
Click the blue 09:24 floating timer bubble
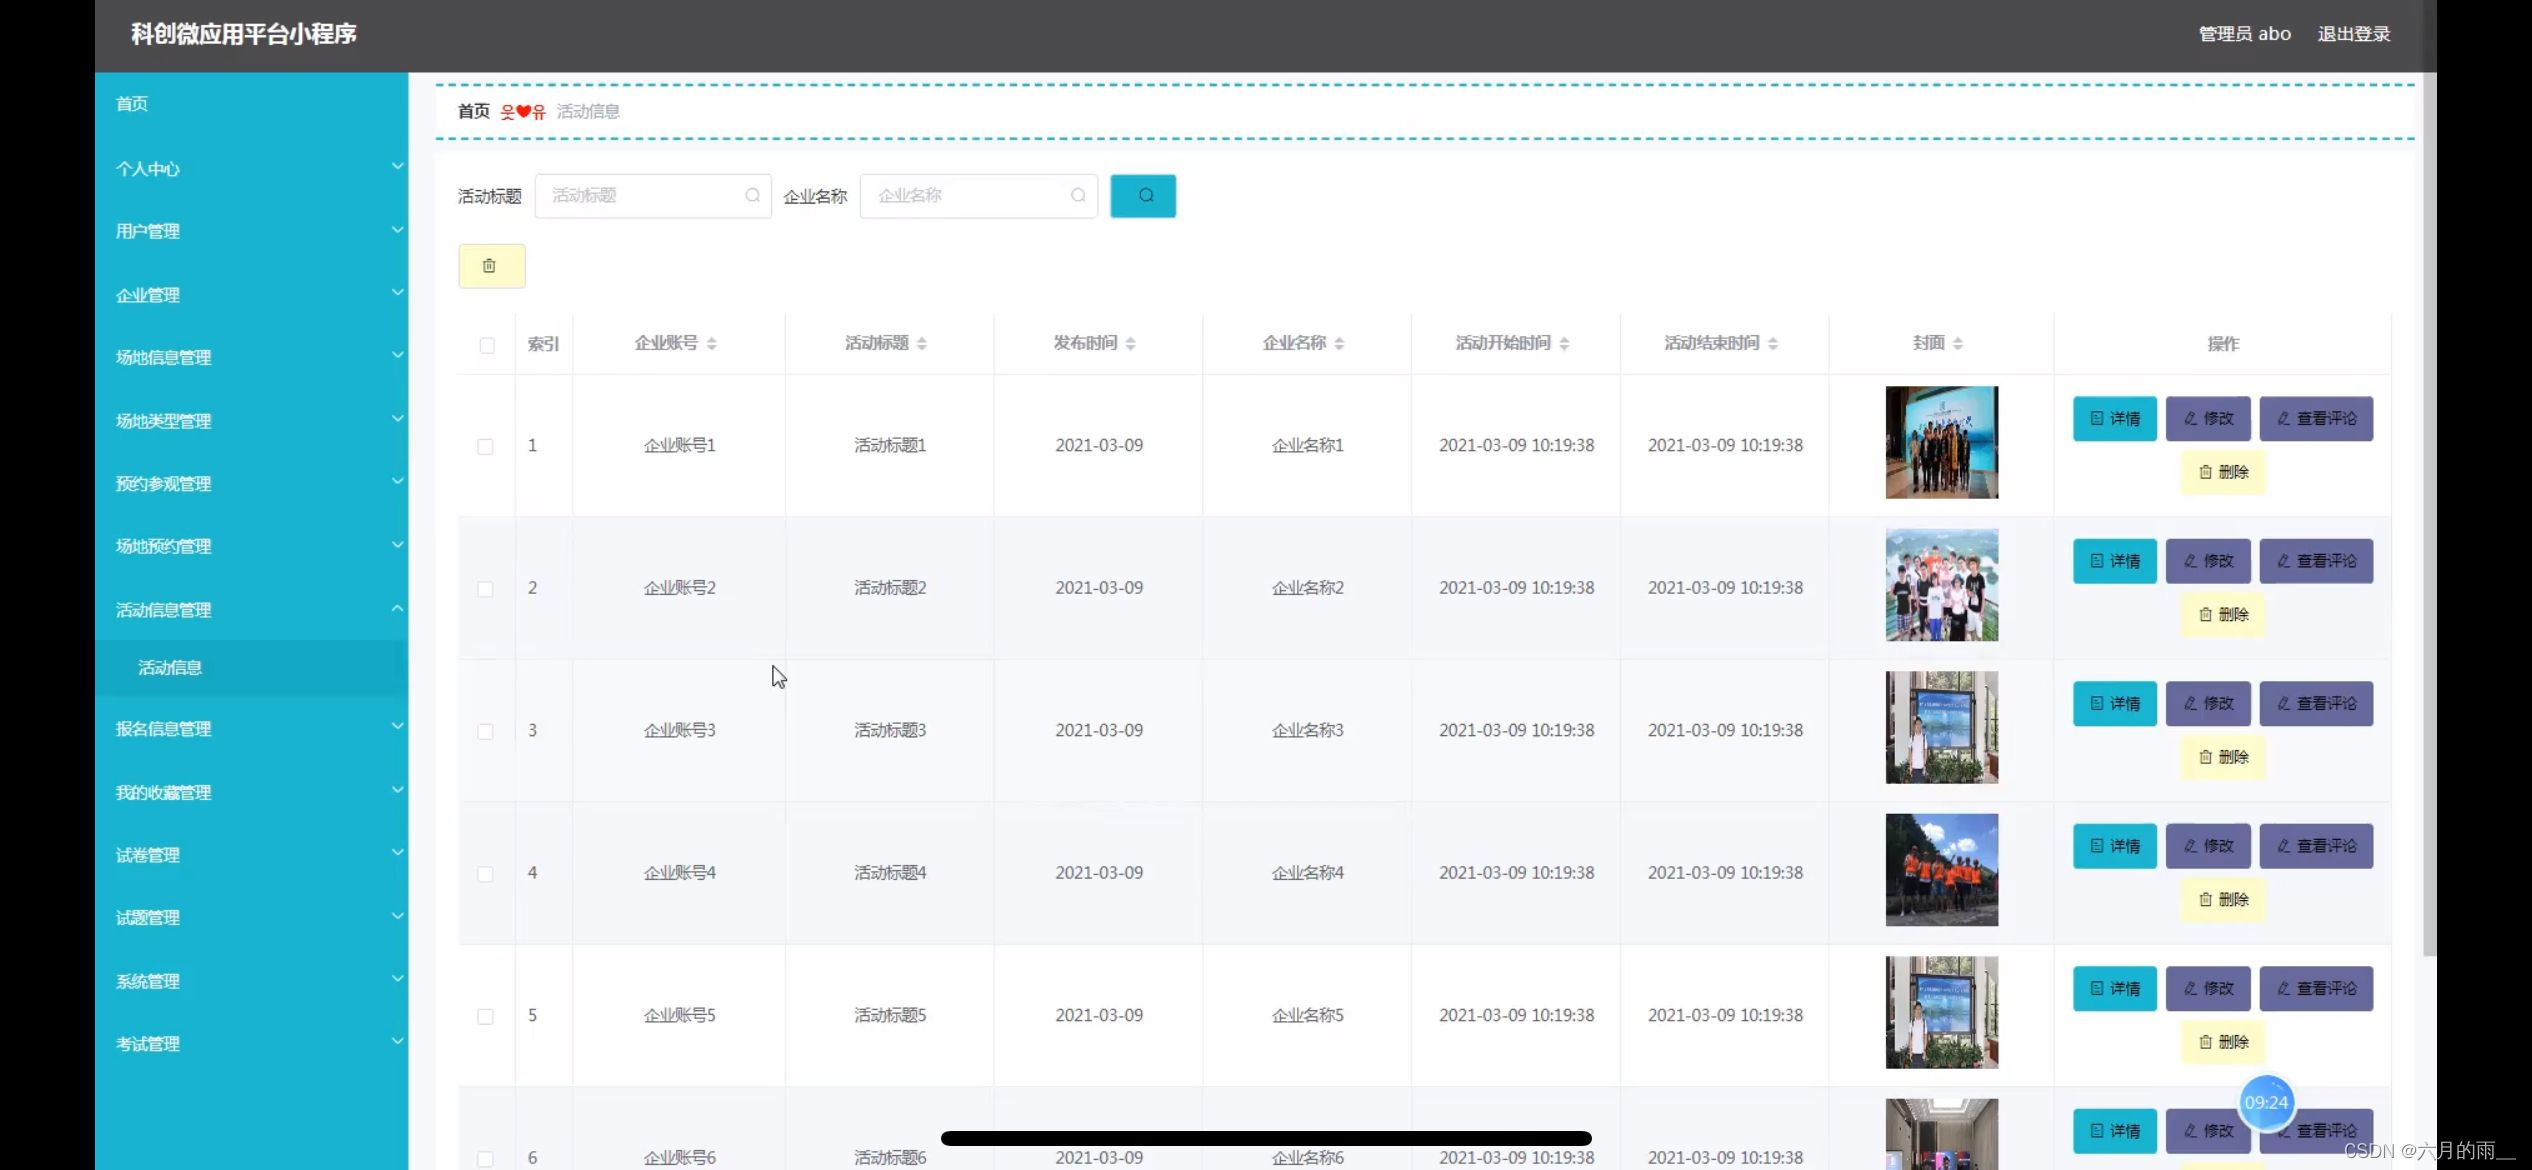click(2265, 1102)
